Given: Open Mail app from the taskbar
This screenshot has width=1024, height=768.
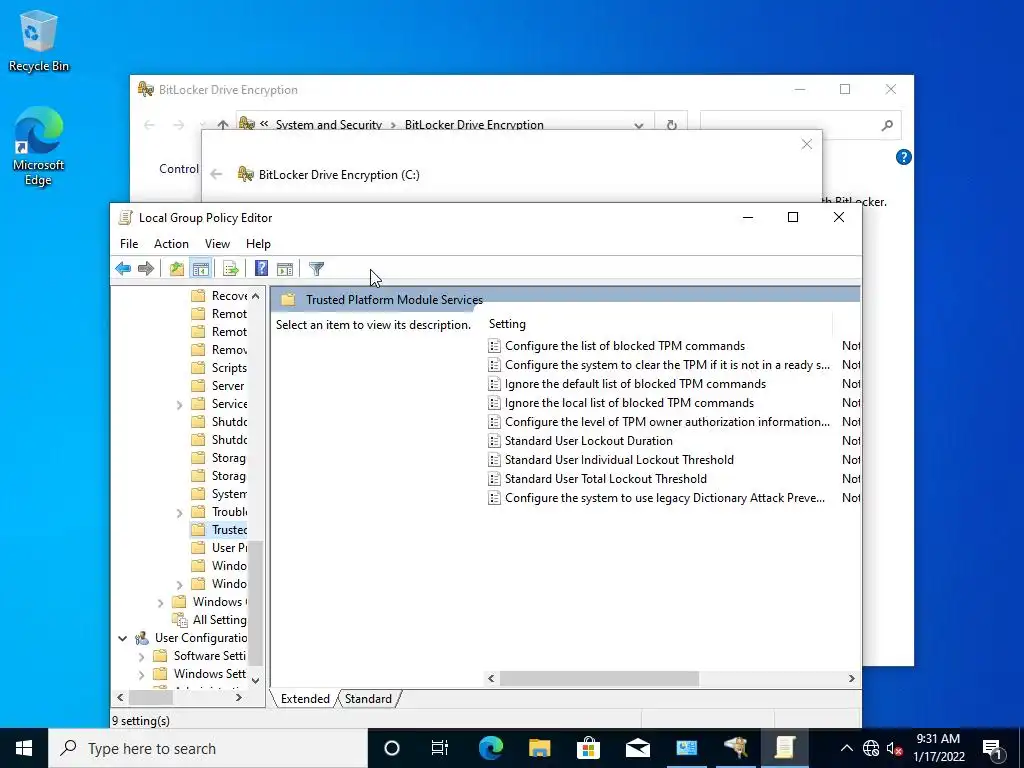Looking at the screenshot, I should coord(637,748).
